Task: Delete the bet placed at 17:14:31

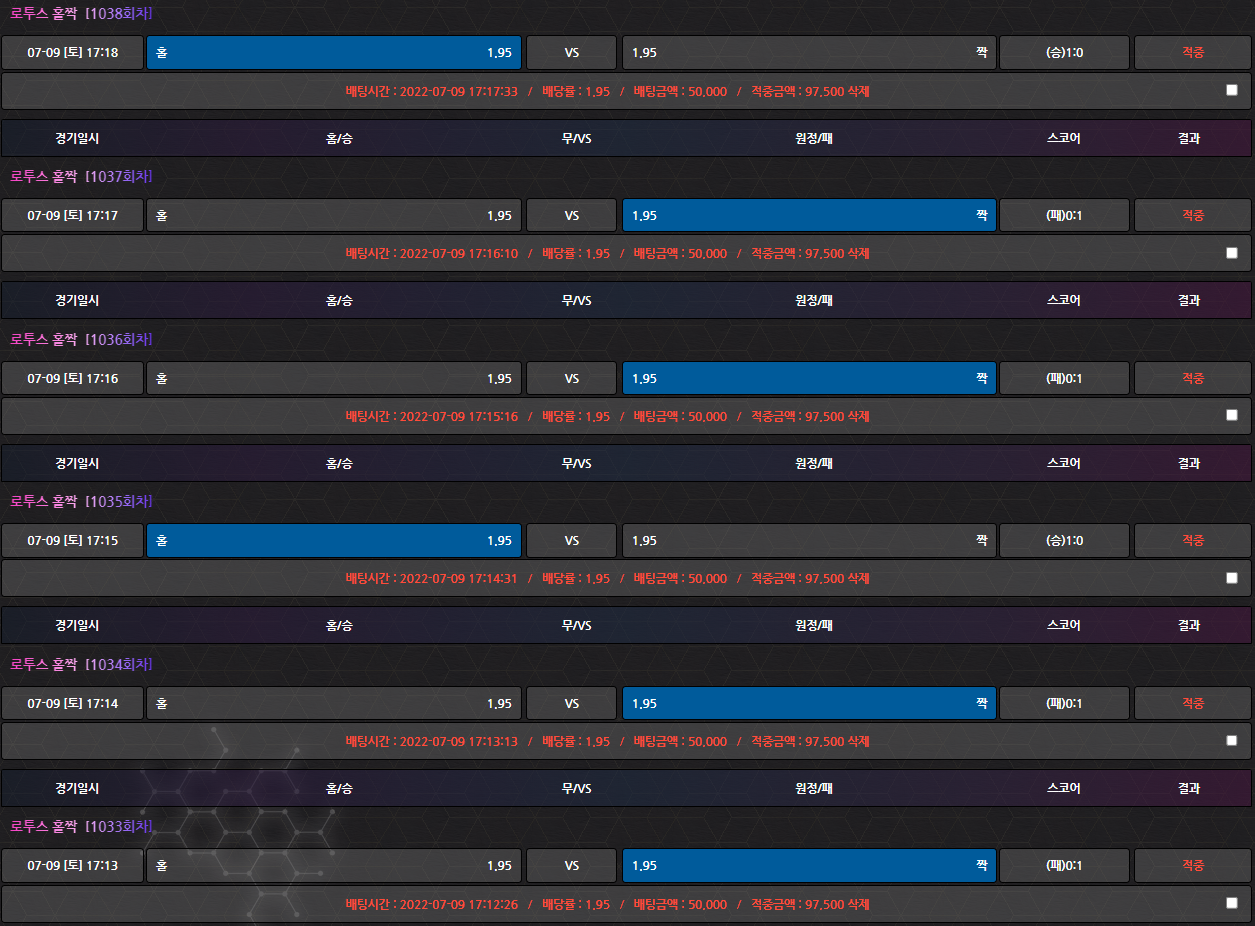Action: pyautogui.click(x=858, y=579)
